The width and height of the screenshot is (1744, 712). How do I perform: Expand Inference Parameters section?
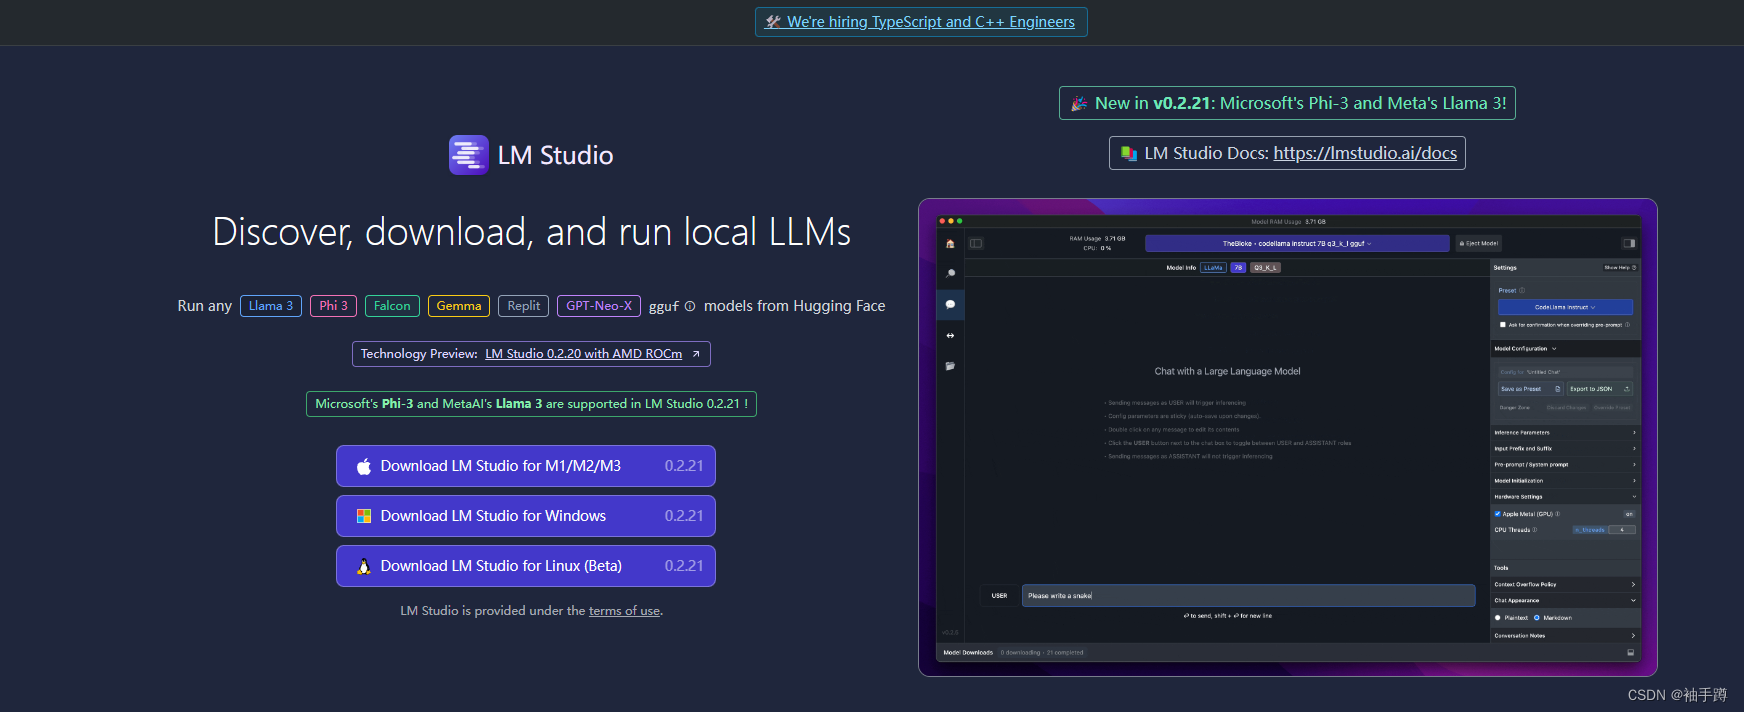[x=1565, y=433]
